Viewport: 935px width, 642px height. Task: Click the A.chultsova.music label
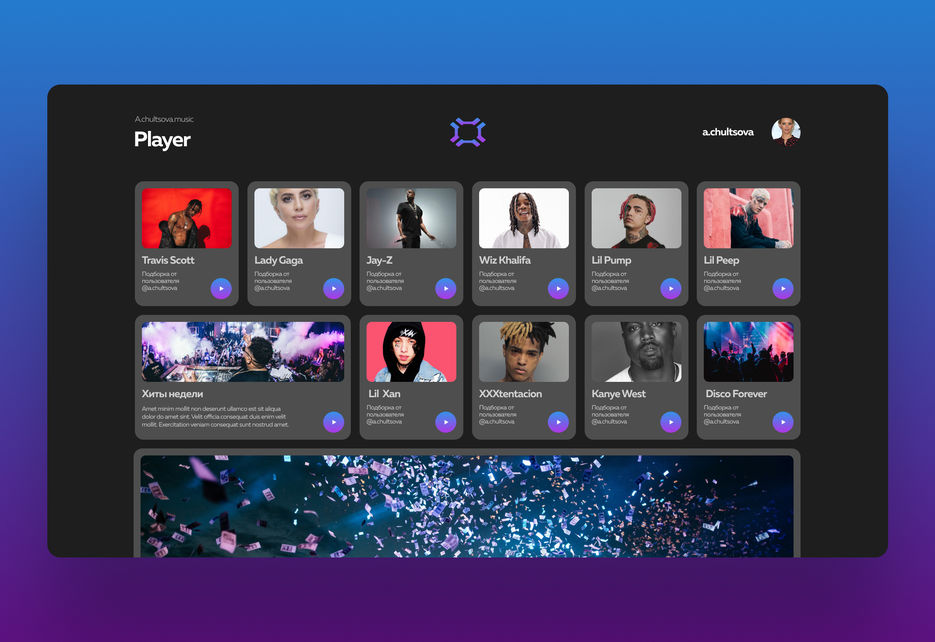(x=164, y=119)
